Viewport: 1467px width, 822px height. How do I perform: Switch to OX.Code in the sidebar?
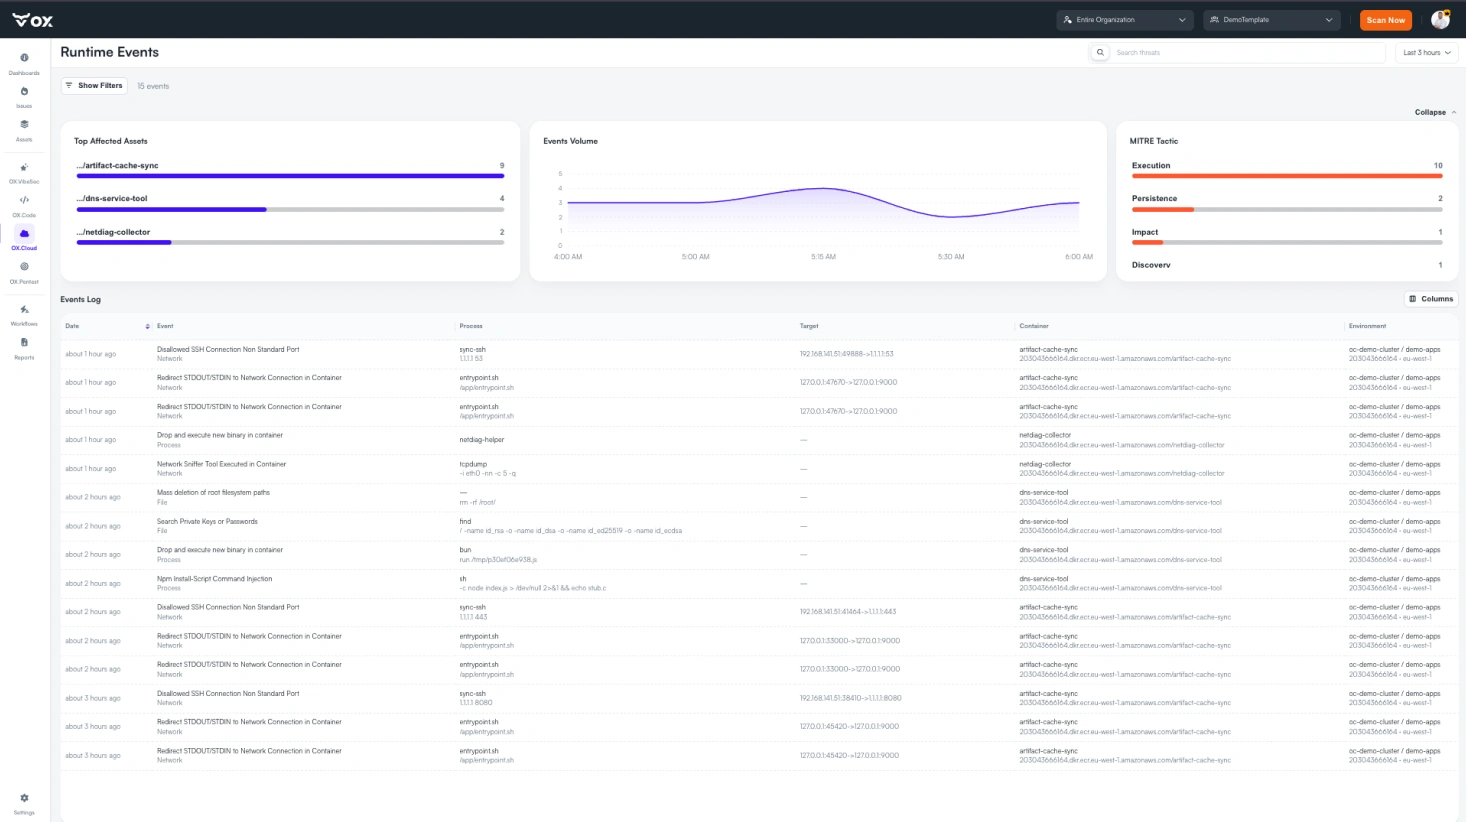(x=24, y=206)
